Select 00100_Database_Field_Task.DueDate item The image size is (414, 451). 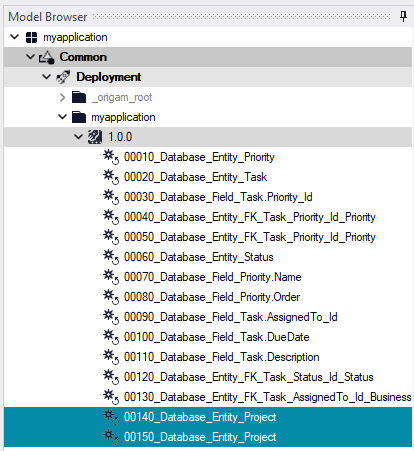(217, 337)
